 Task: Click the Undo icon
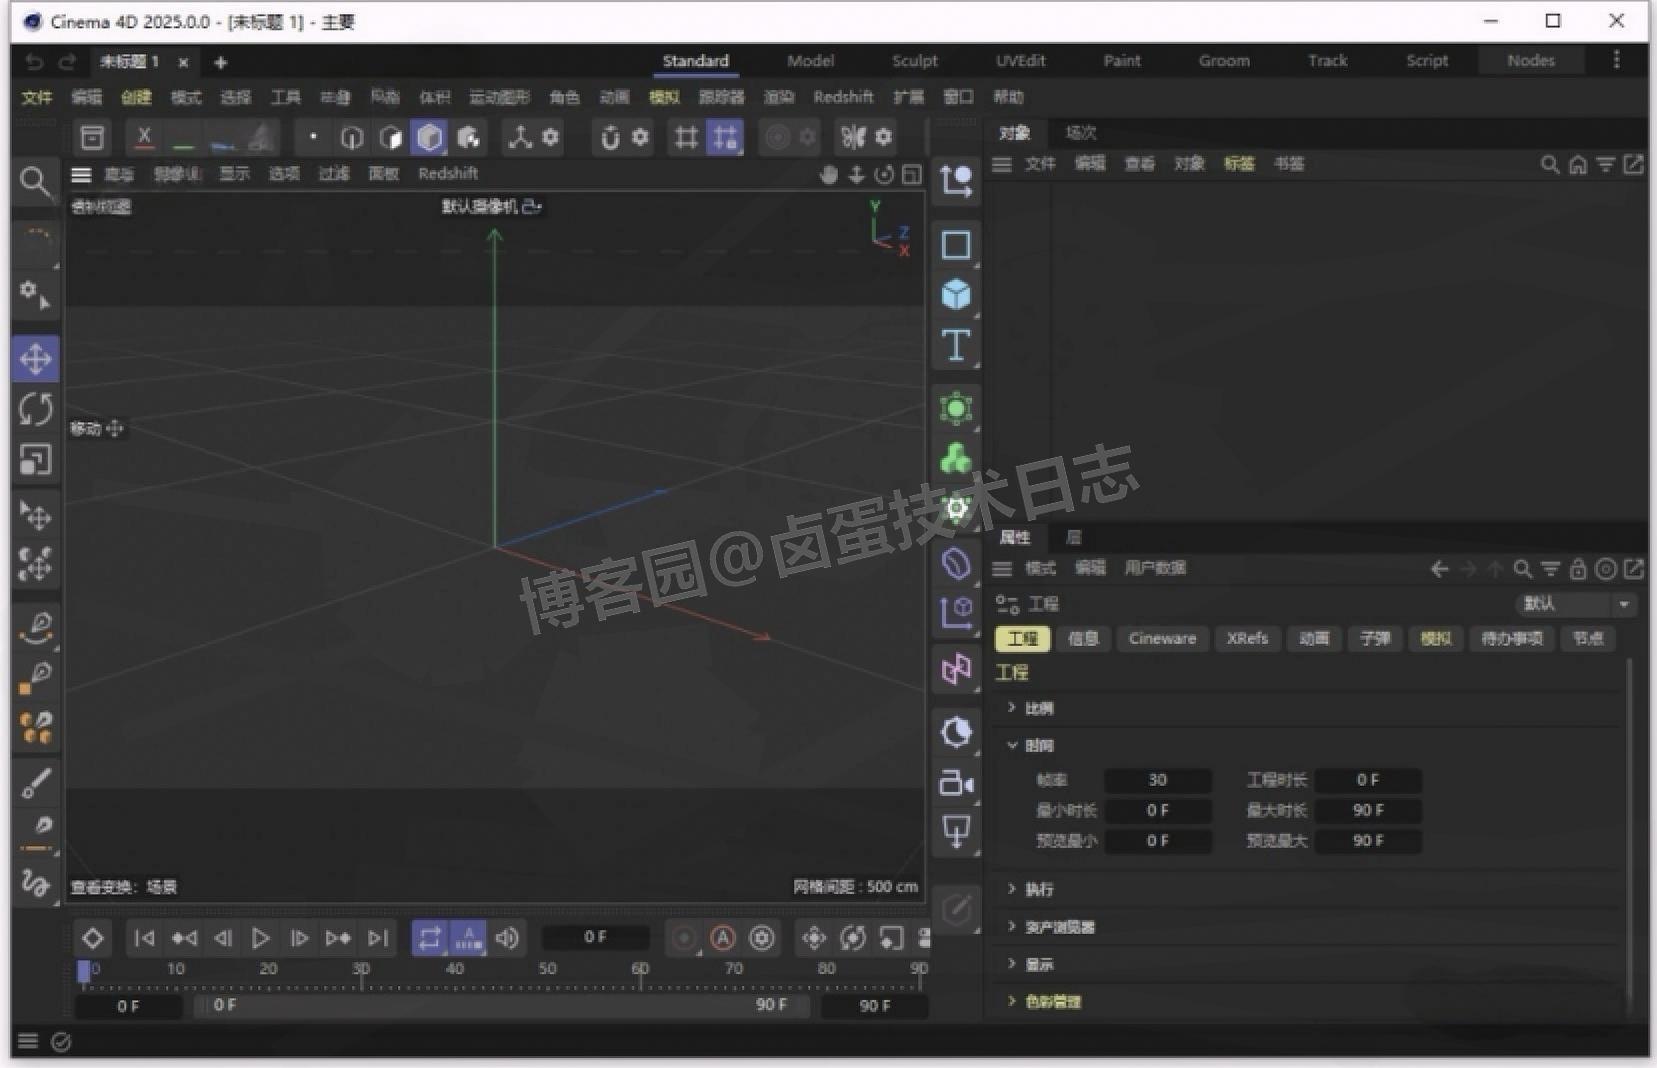coord(33,62)
